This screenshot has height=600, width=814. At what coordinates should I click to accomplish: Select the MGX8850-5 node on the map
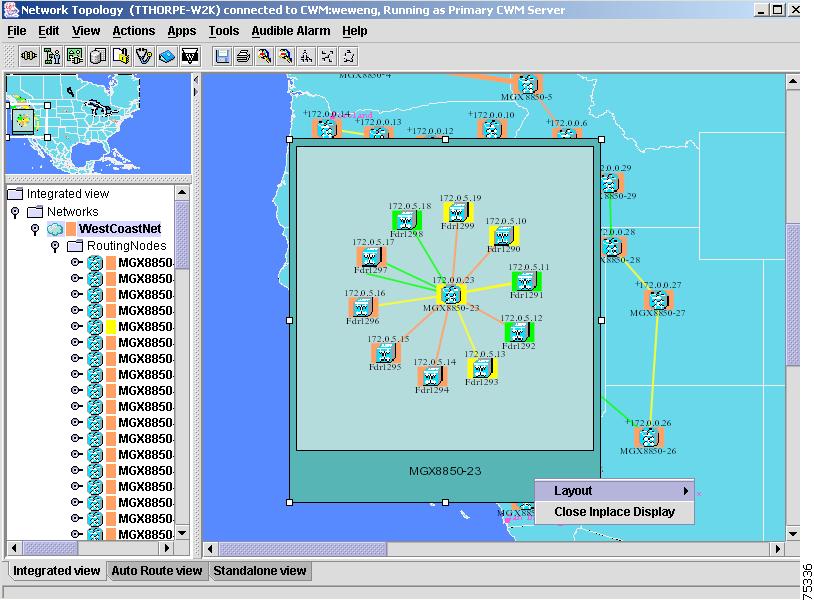point(527,84)
